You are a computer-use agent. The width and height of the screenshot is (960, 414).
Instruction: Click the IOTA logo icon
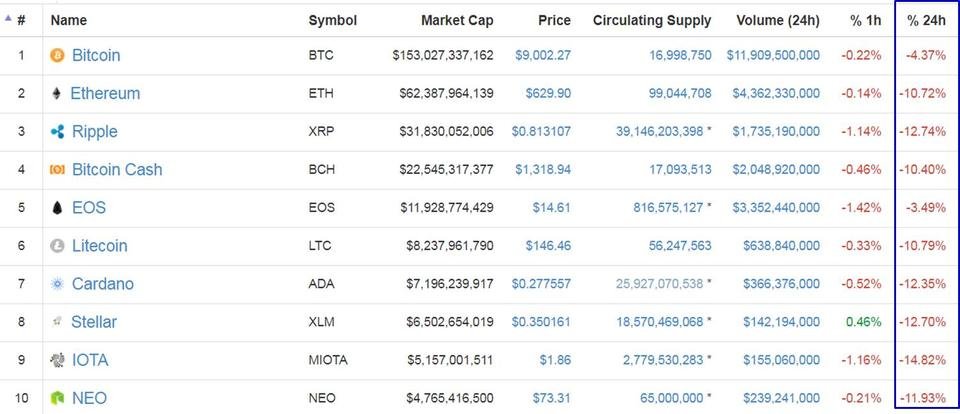tap(57, 361)
